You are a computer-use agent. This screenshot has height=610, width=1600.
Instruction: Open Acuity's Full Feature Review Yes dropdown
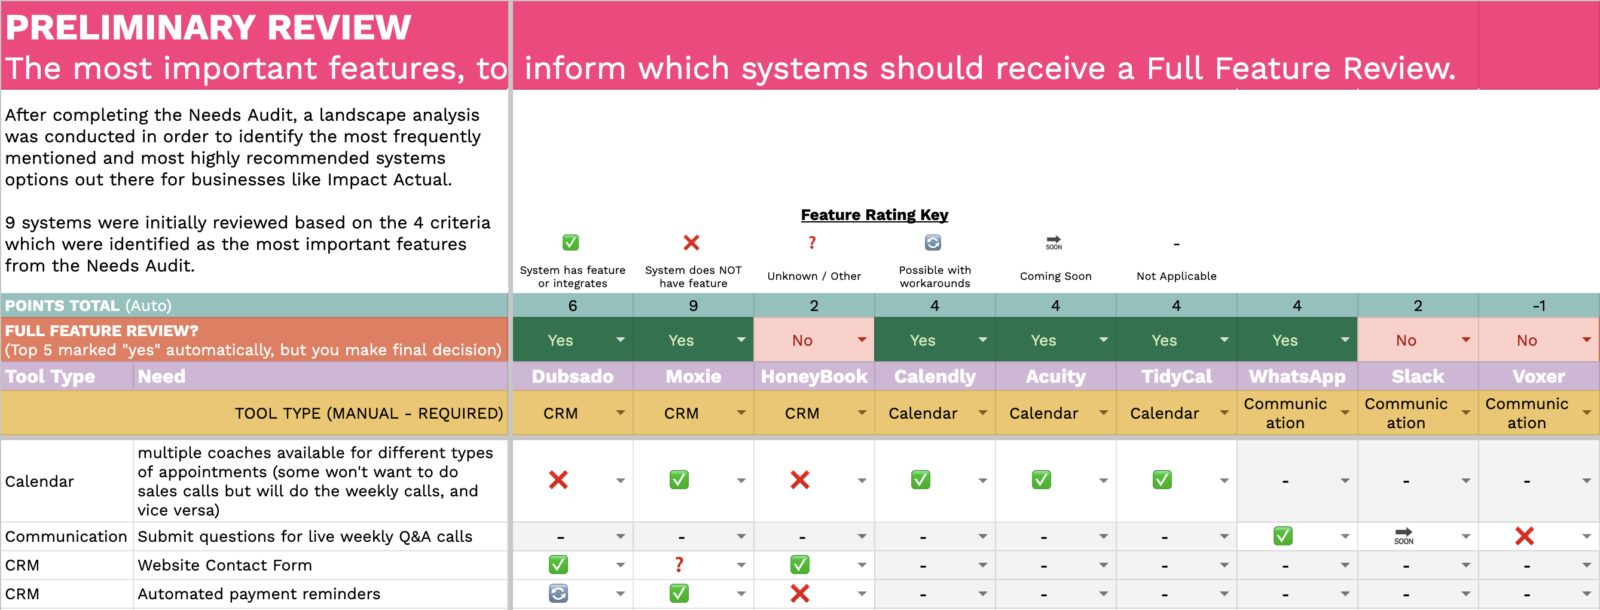(1104, 340)
